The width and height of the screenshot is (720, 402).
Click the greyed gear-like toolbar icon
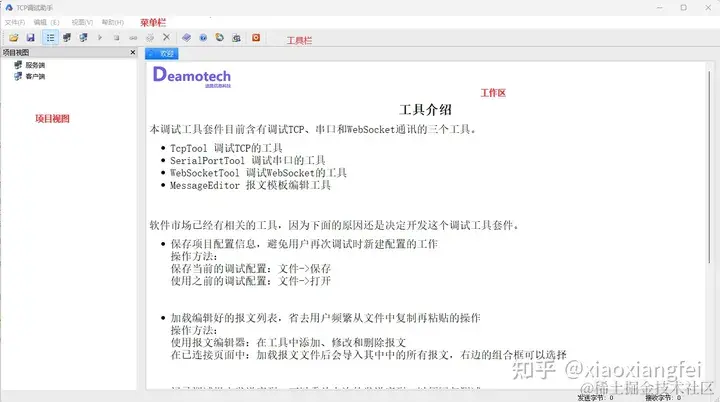point(150,38)
